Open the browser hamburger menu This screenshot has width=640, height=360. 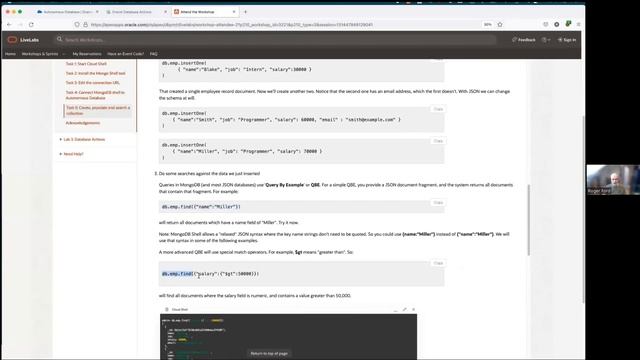point(578,24)
